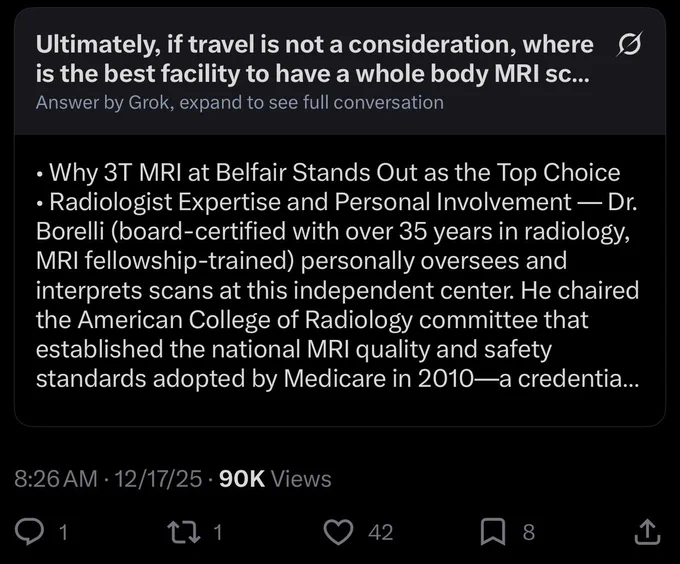Click the repost count next to arrows
680x564 pixels.
pos(218,532)
